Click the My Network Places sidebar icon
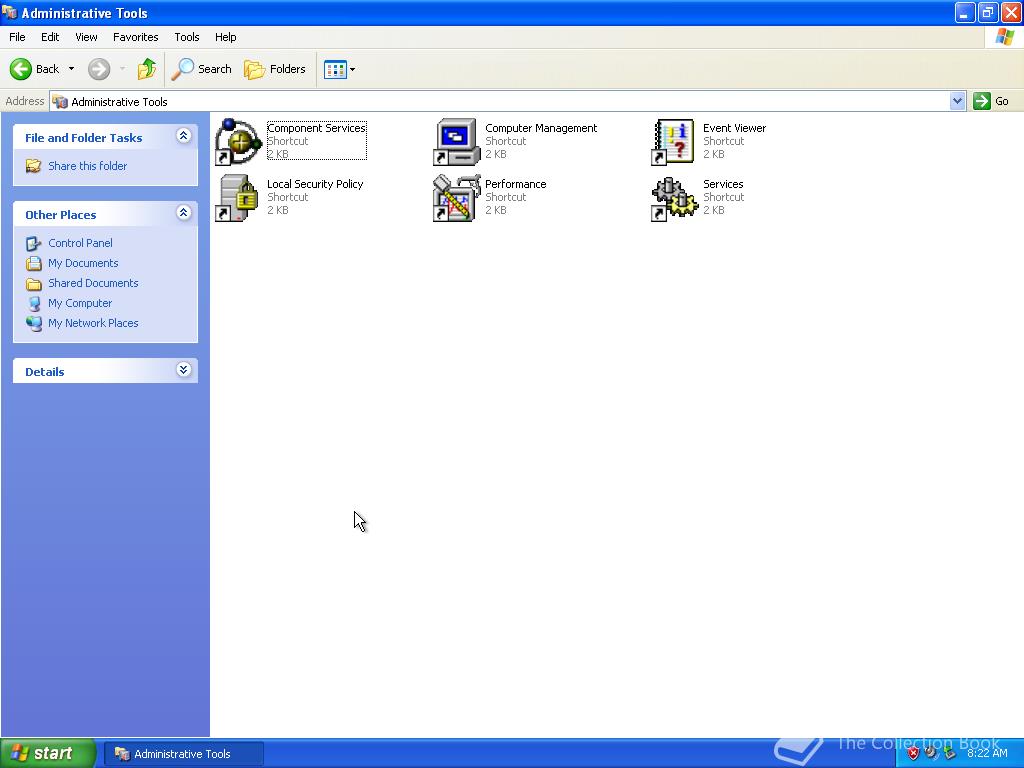Viewport: 1024px width, 768px height. [33, 323]
